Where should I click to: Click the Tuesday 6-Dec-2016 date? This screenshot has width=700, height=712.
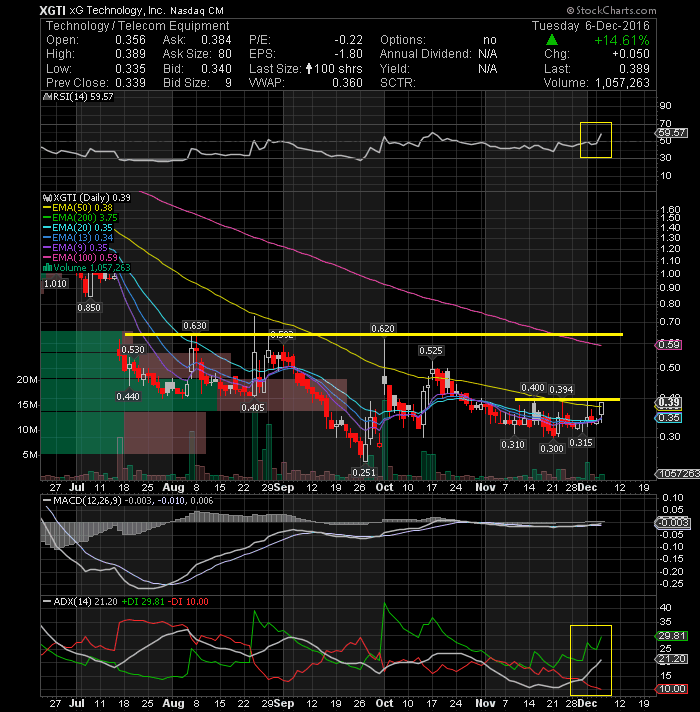point(591,26)
